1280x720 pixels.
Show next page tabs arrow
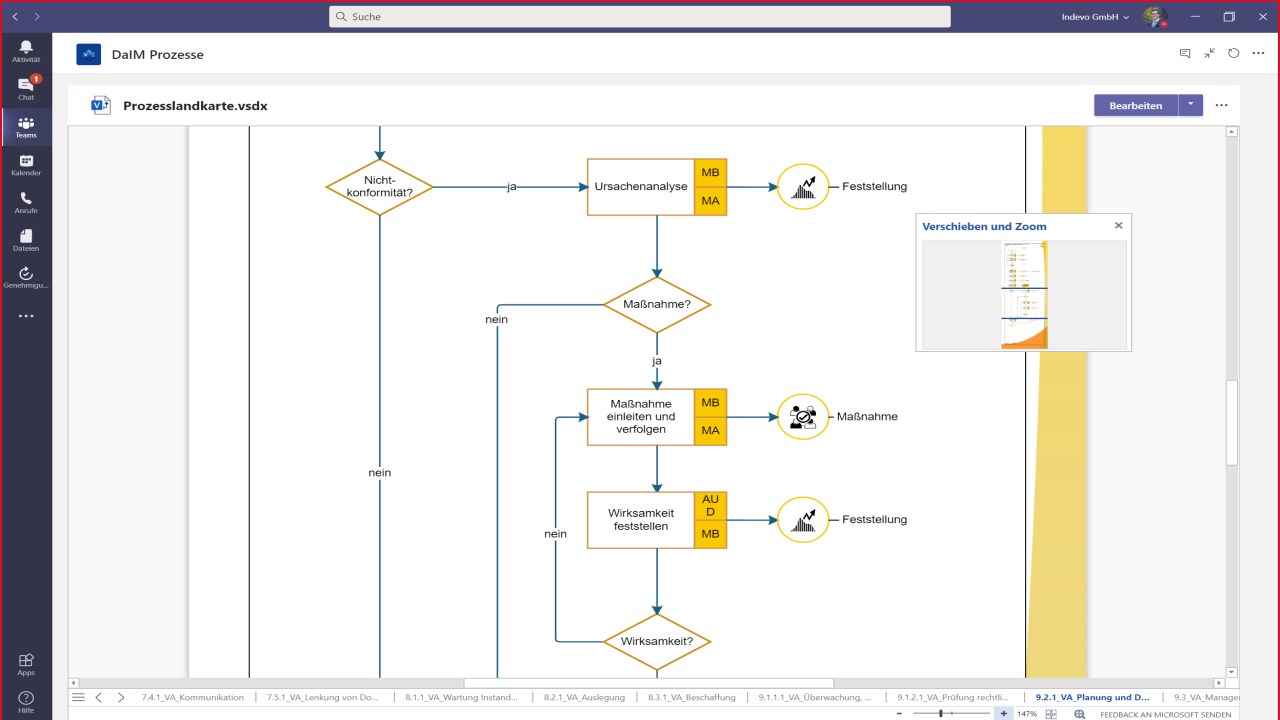121,697
